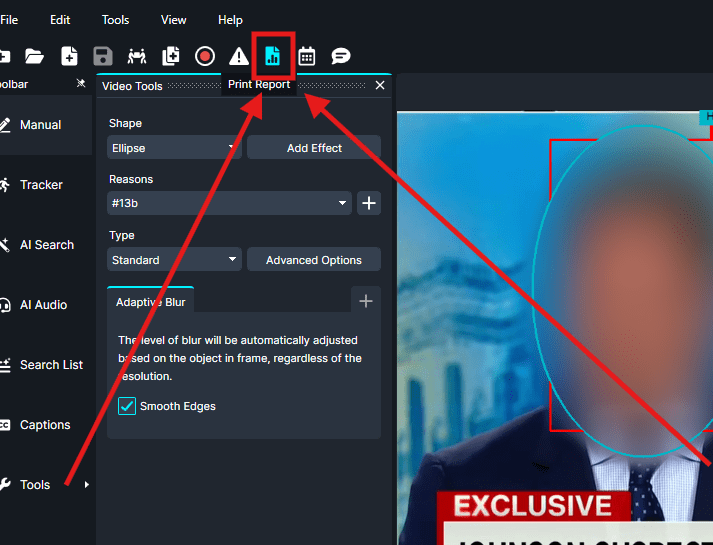Click the people group icon
Screen dimensions: 713x545
(137, 56)
